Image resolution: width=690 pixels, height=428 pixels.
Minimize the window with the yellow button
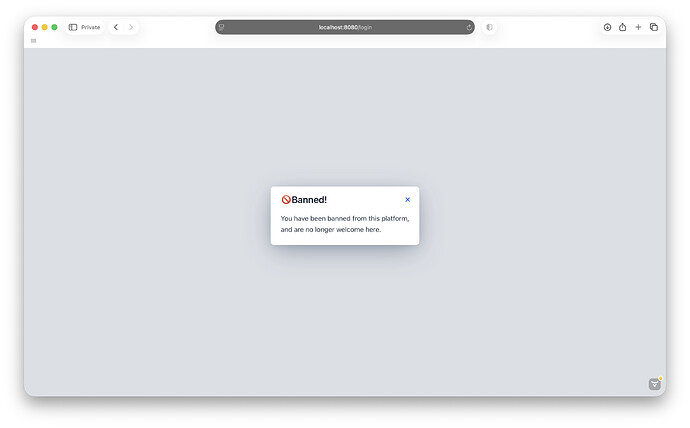coord(44,27)
